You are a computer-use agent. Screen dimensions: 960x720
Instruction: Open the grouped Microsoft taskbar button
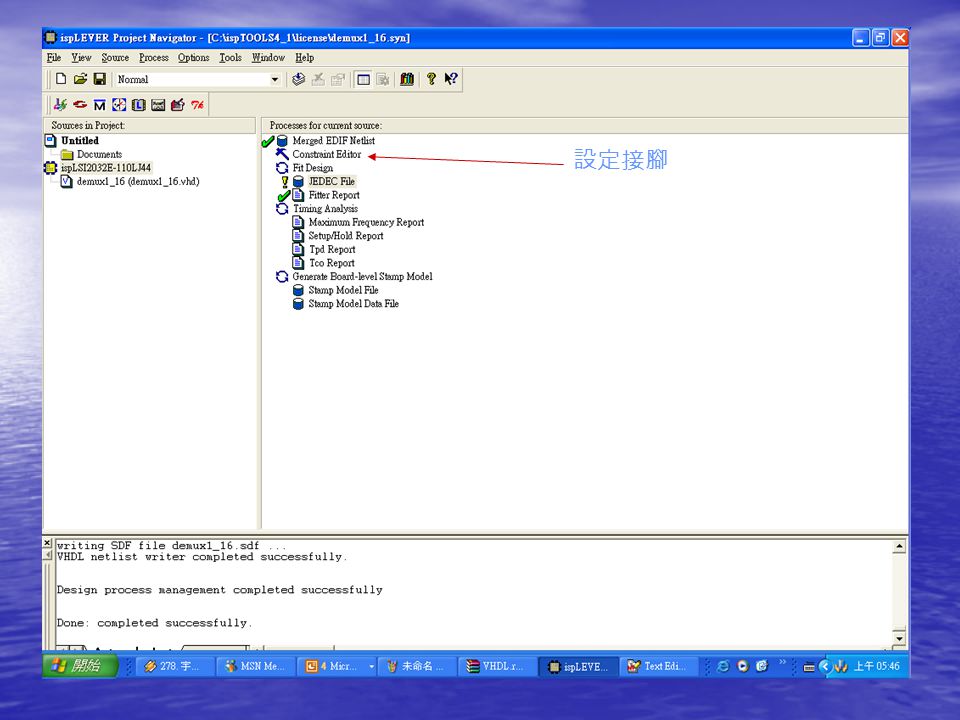(x=337, y=666)
